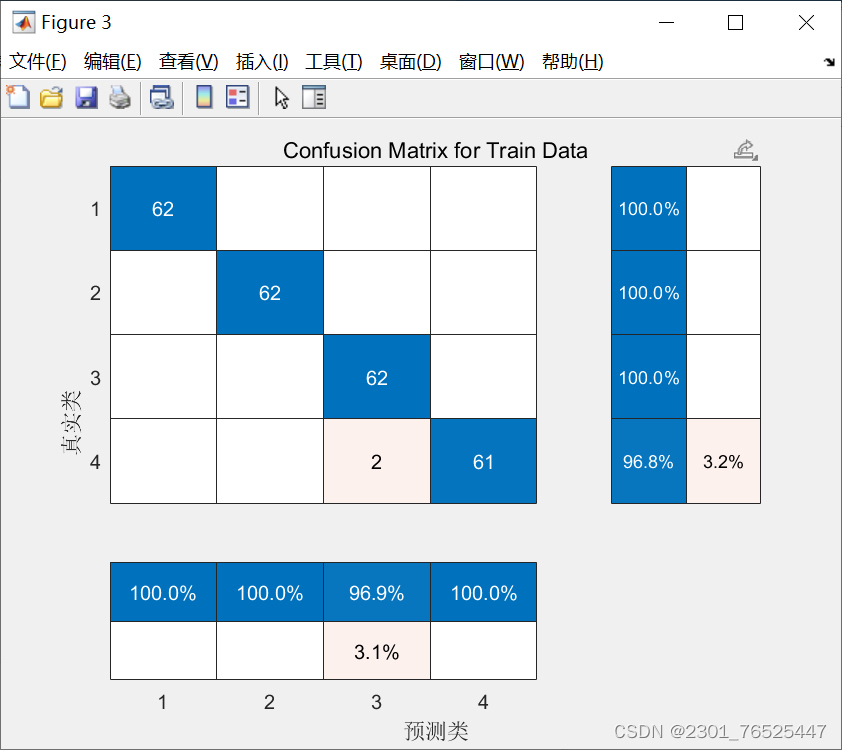The width and height of the screenshot is (842, 750).
Task: Toggle the legend with the Insert Legend icon
Action: coord(237,97)
